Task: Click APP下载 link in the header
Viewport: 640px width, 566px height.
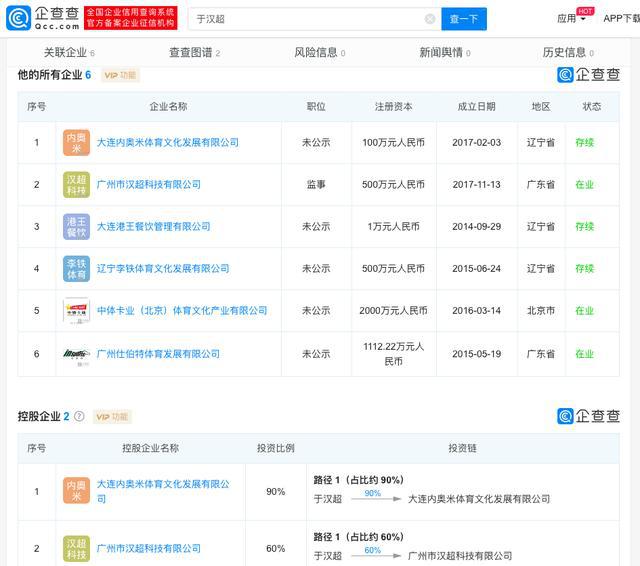Action: [x=620, y=18]
